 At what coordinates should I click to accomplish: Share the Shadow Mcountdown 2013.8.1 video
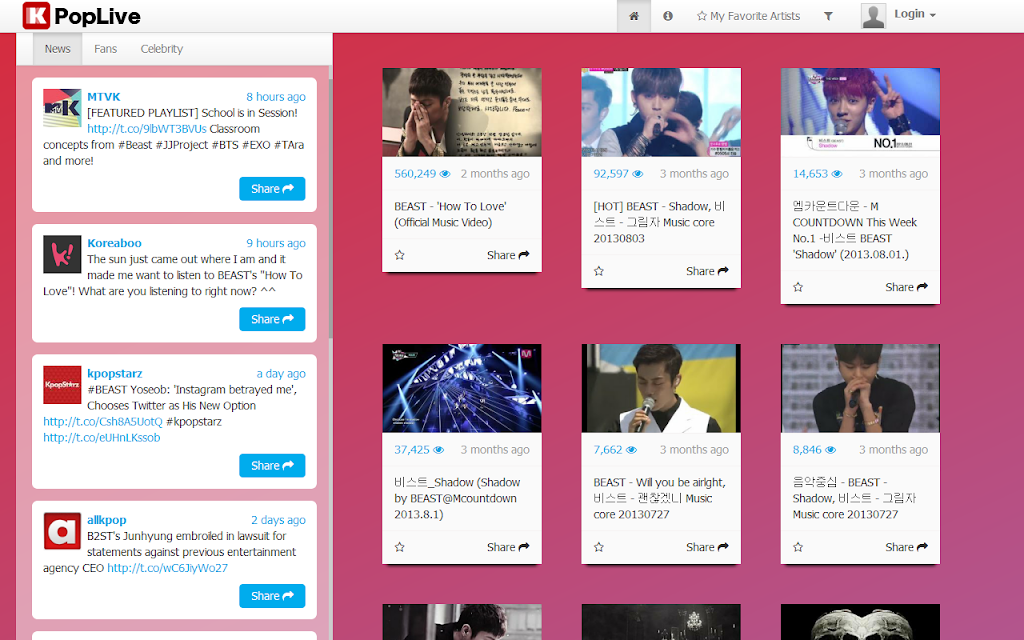[x=508, y=547]
